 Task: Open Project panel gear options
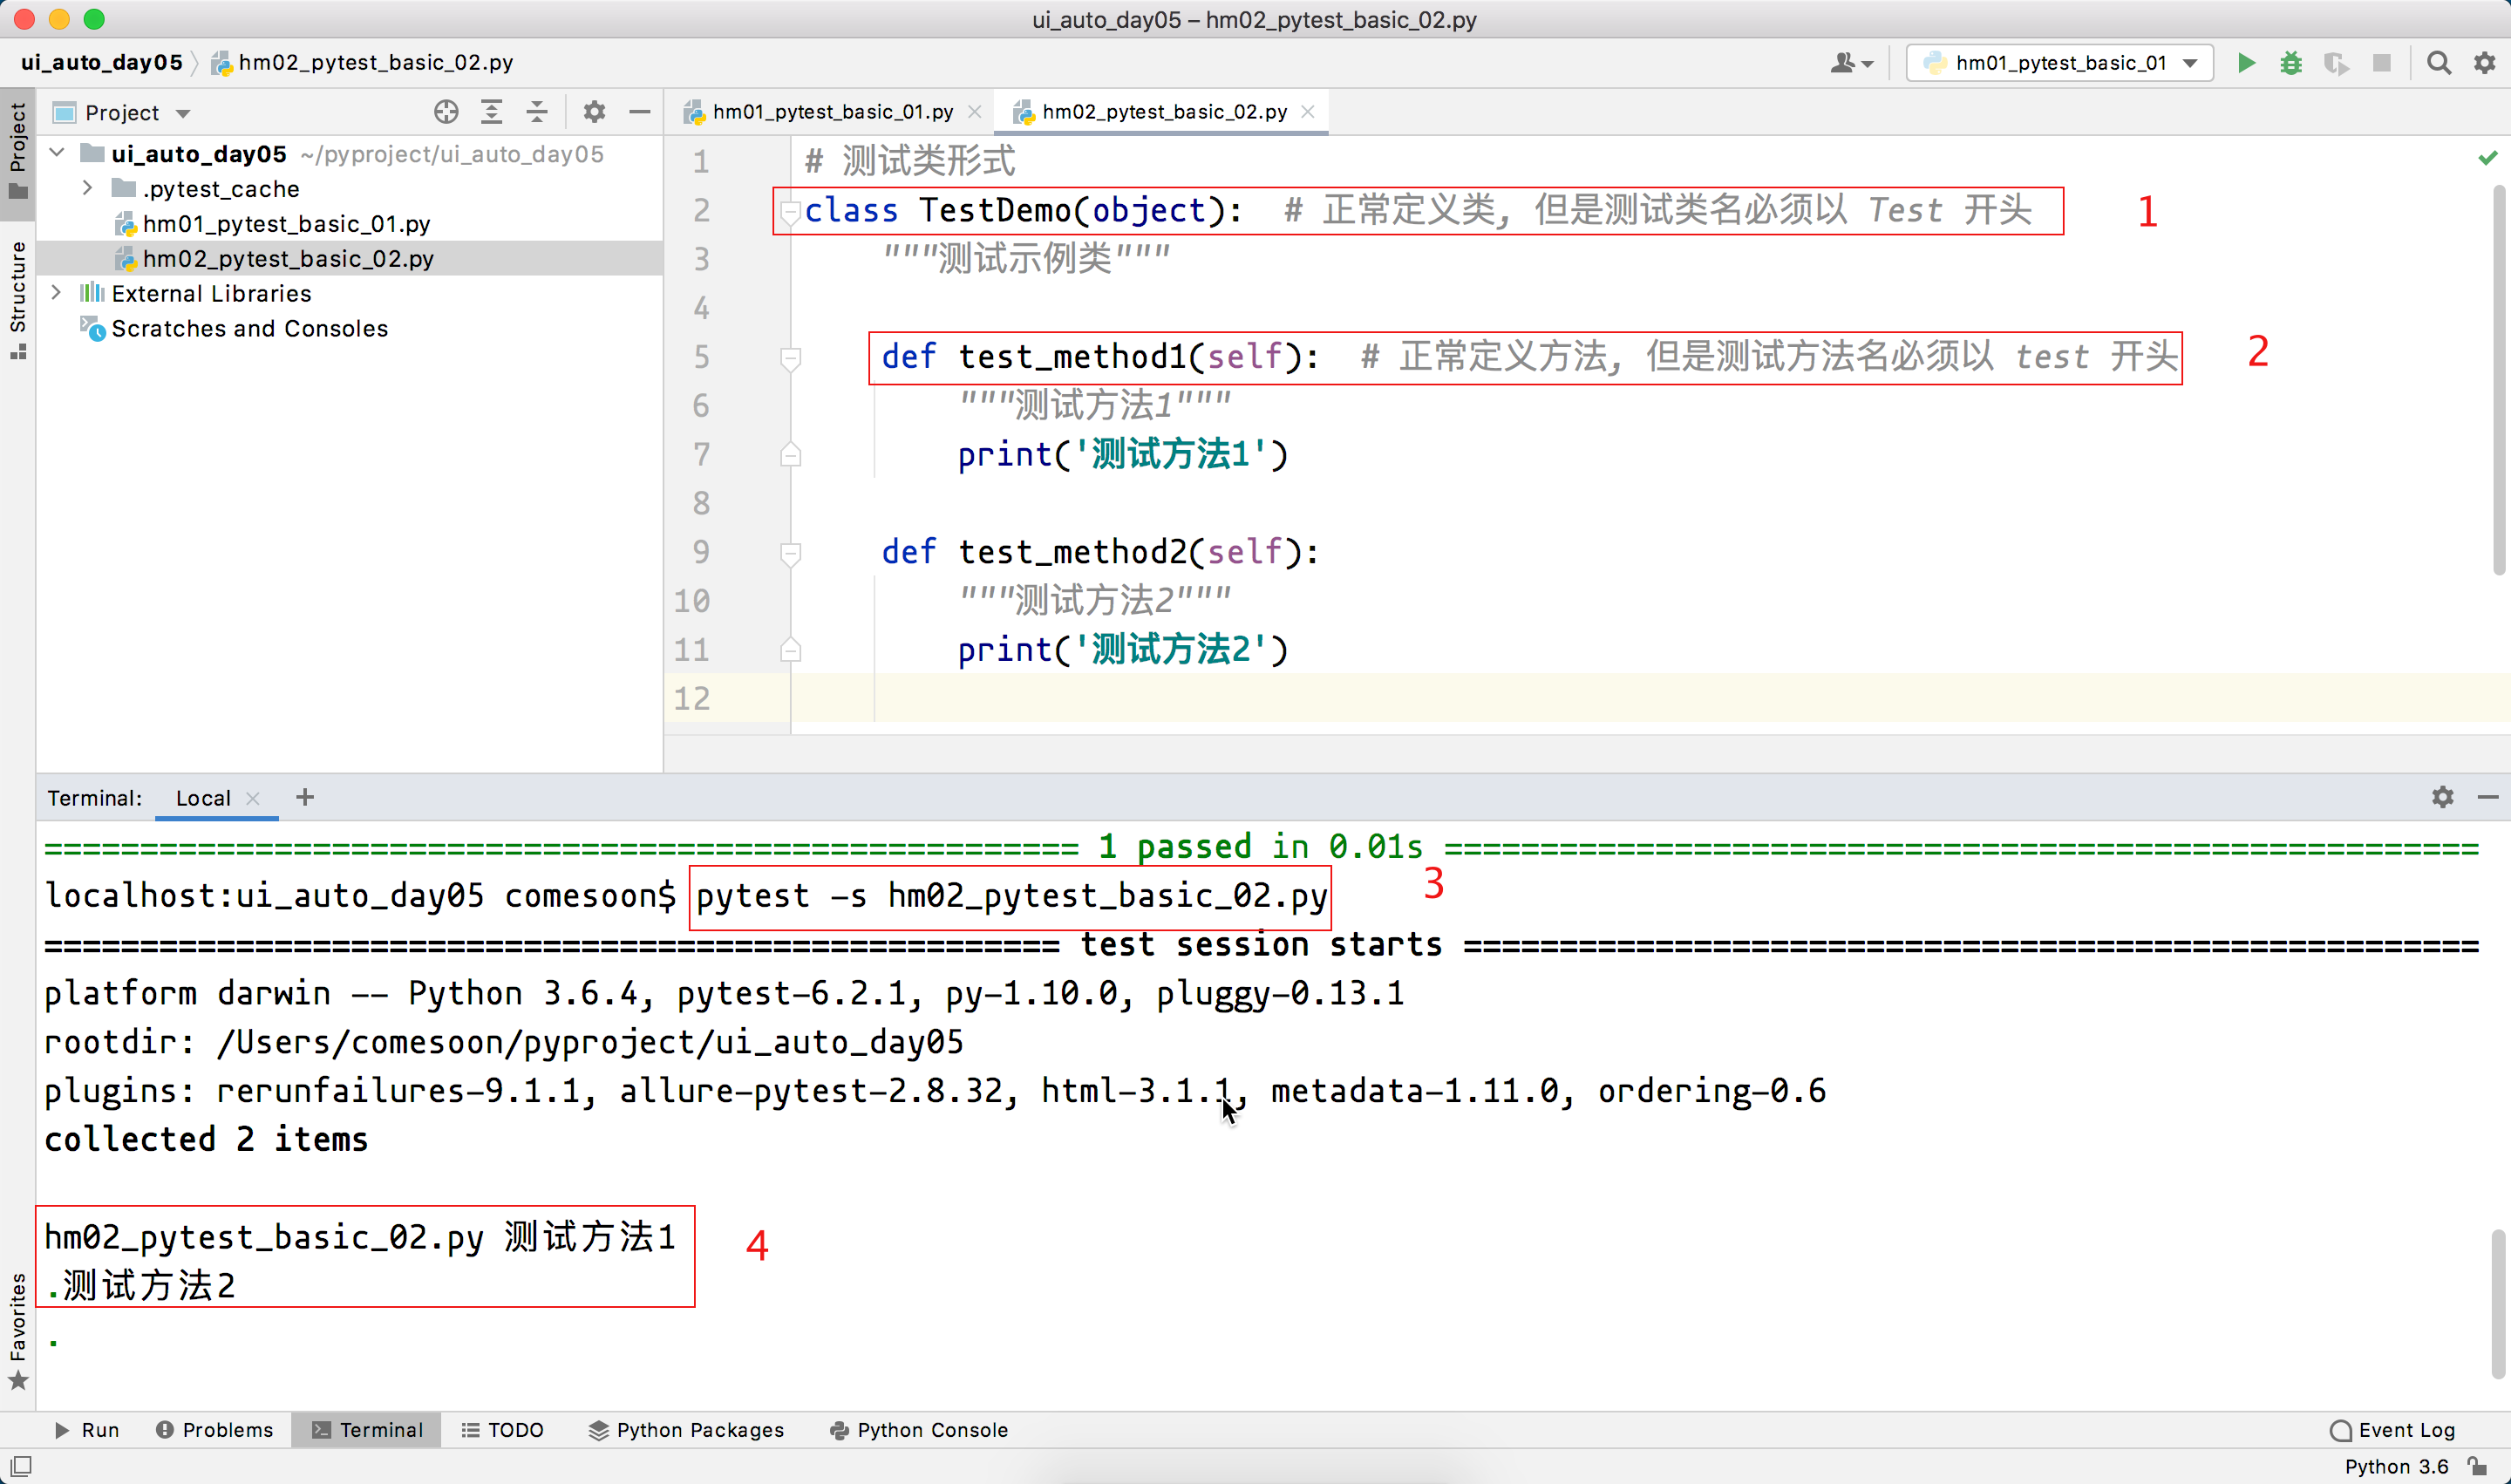(x=594, y=112)
